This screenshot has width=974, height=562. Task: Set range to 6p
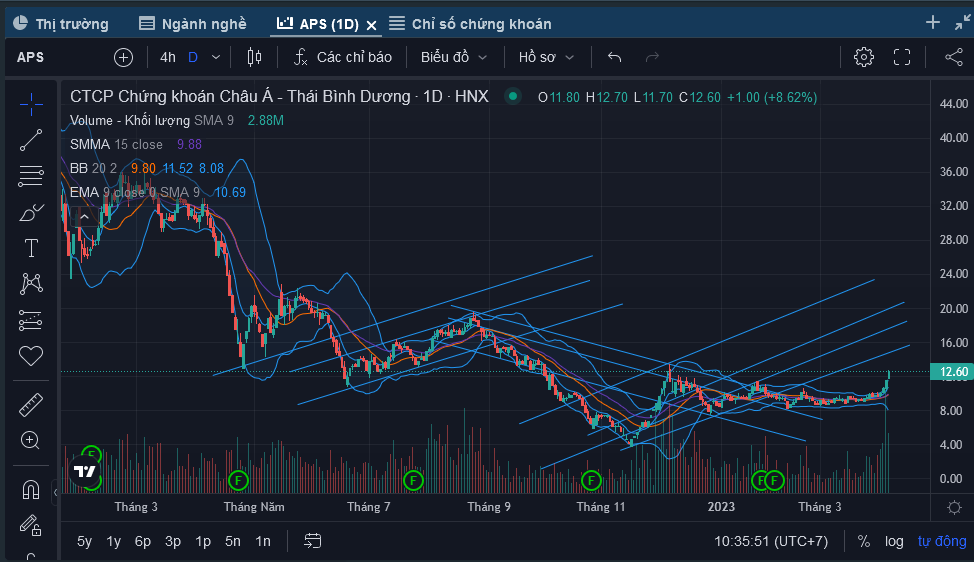pos(143,542)
